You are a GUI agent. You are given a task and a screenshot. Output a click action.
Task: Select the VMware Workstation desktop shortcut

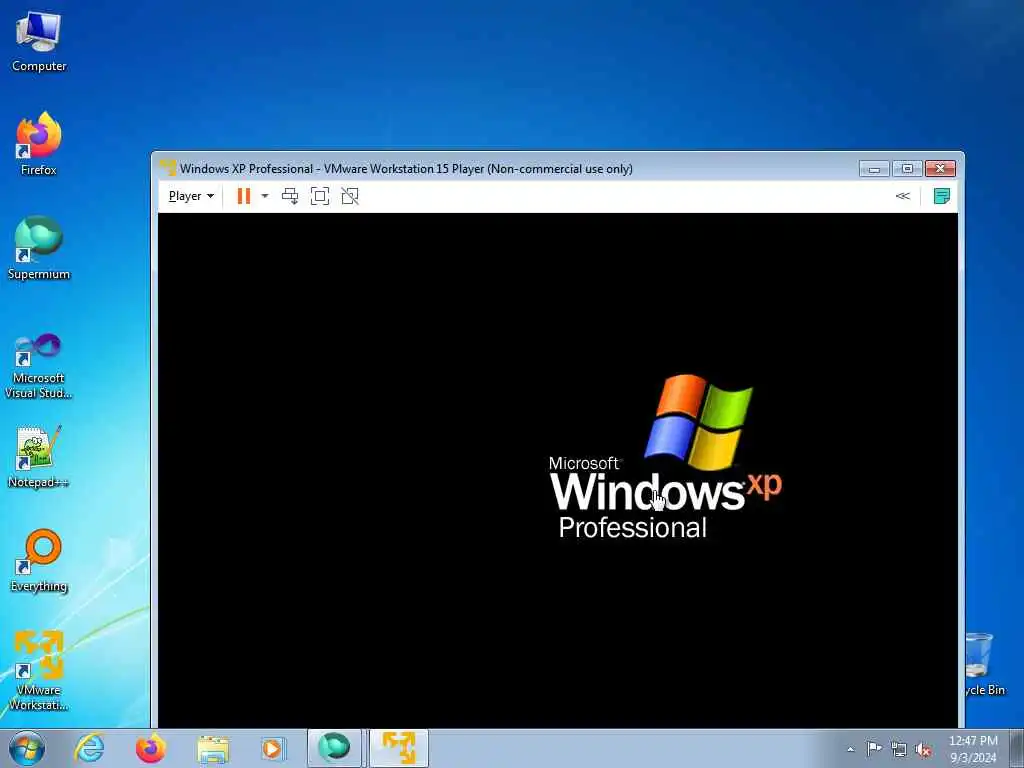point(39,671)
